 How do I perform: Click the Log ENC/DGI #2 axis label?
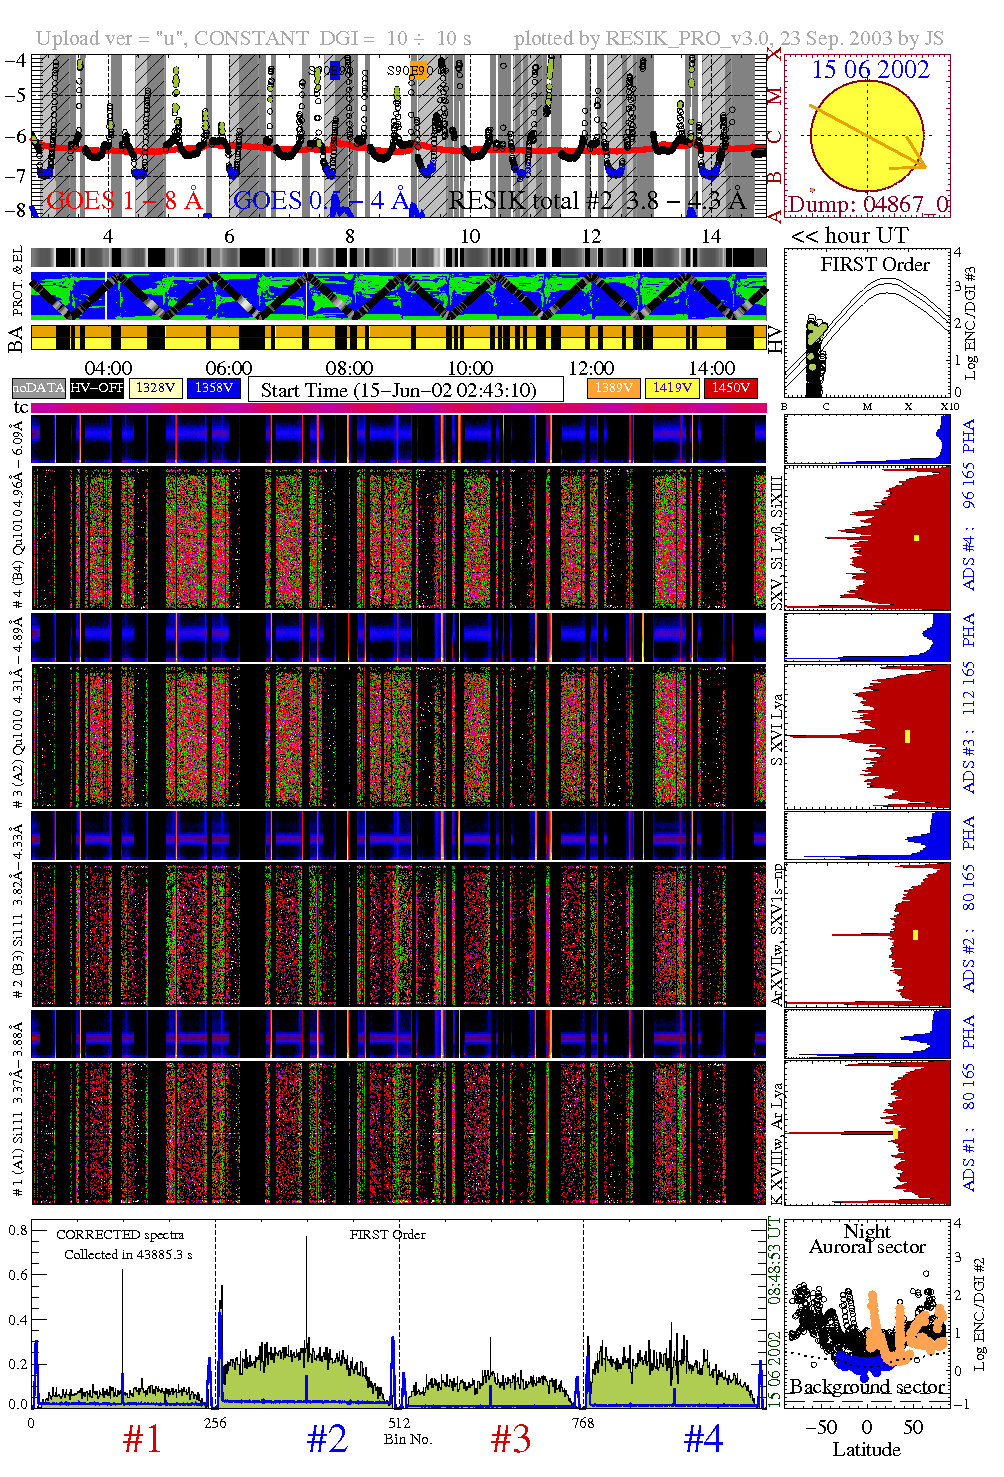tap(979, 1313)
